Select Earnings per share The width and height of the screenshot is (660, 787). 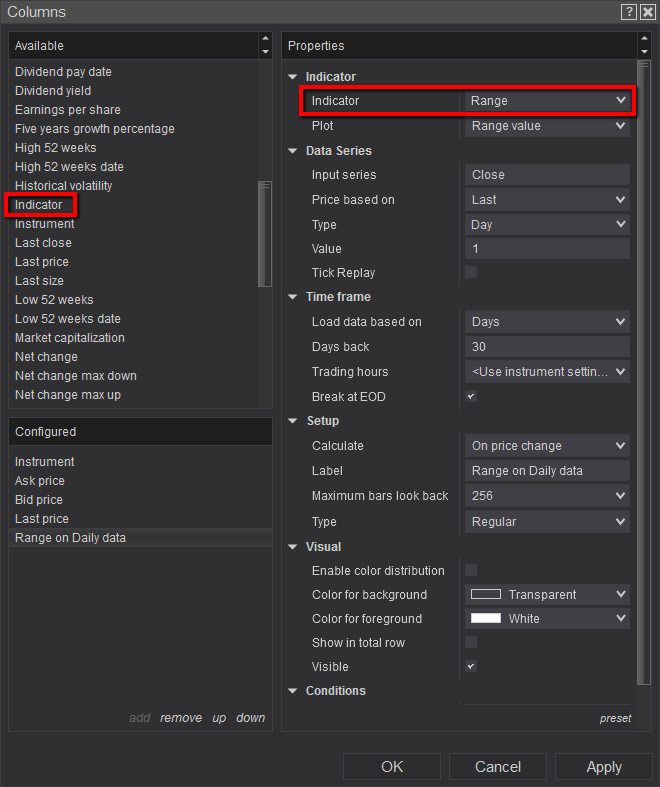click(68, 110)
